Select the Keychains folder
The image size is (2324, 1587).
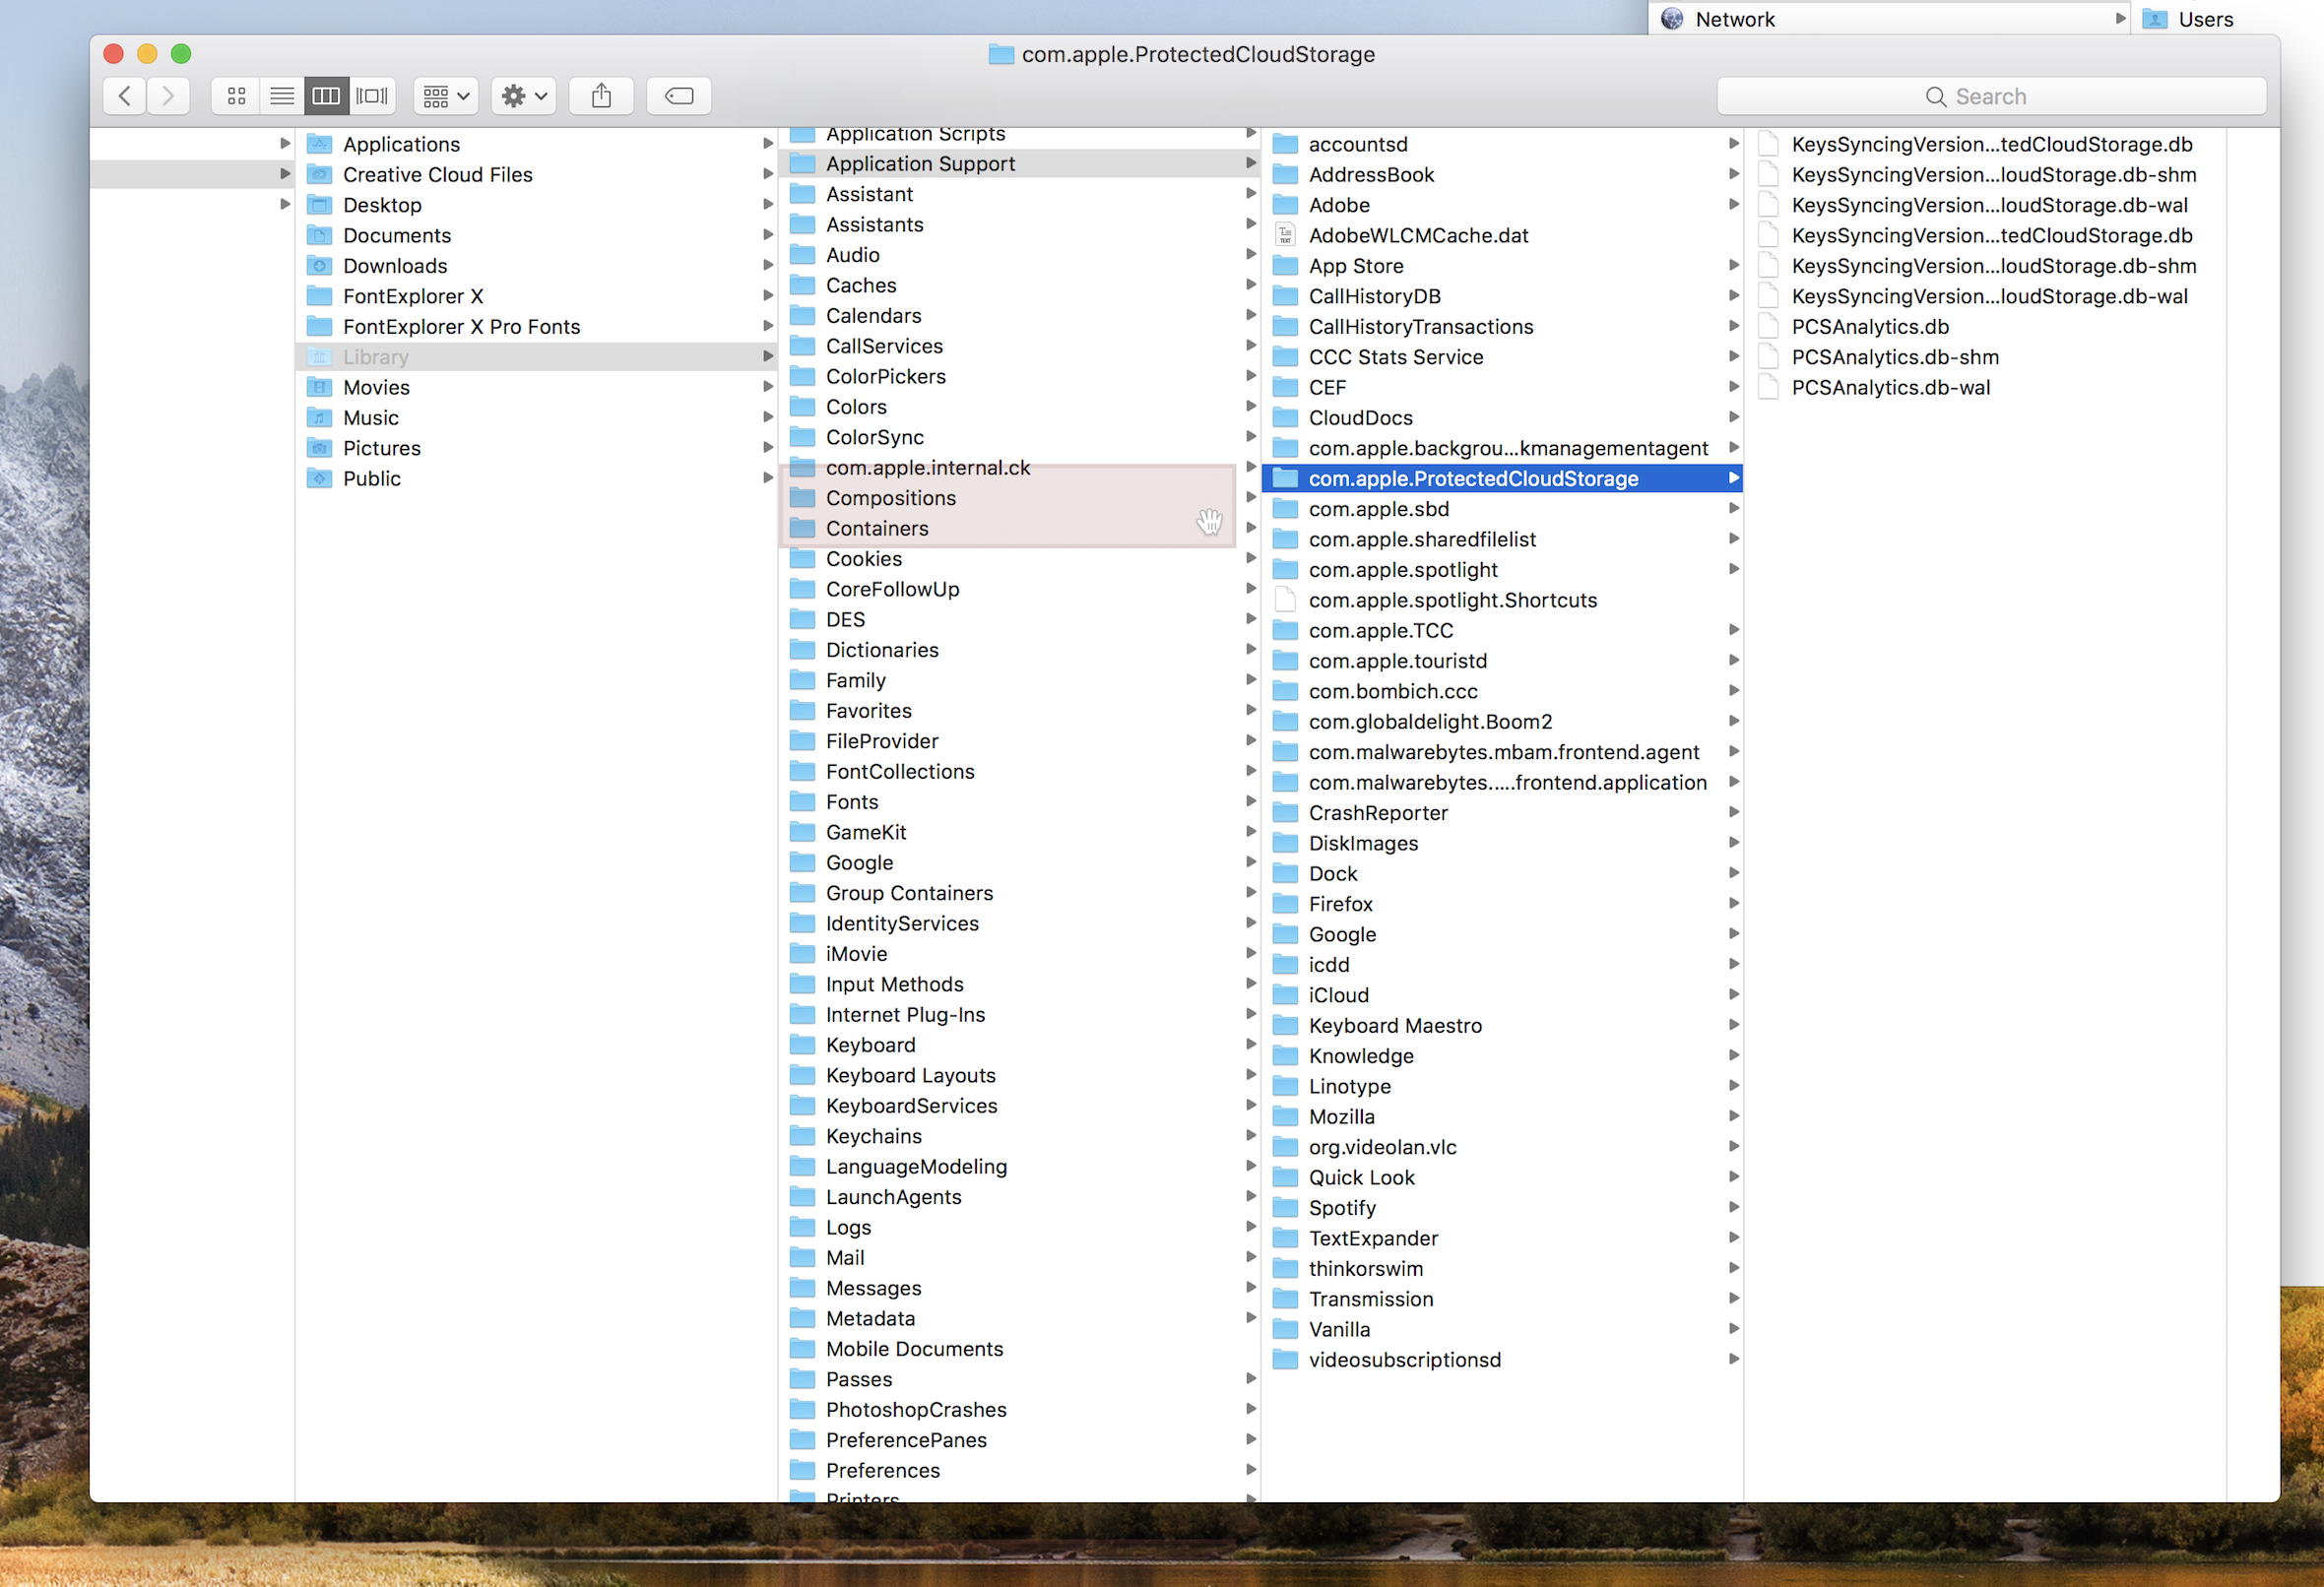click(873, 1136)
